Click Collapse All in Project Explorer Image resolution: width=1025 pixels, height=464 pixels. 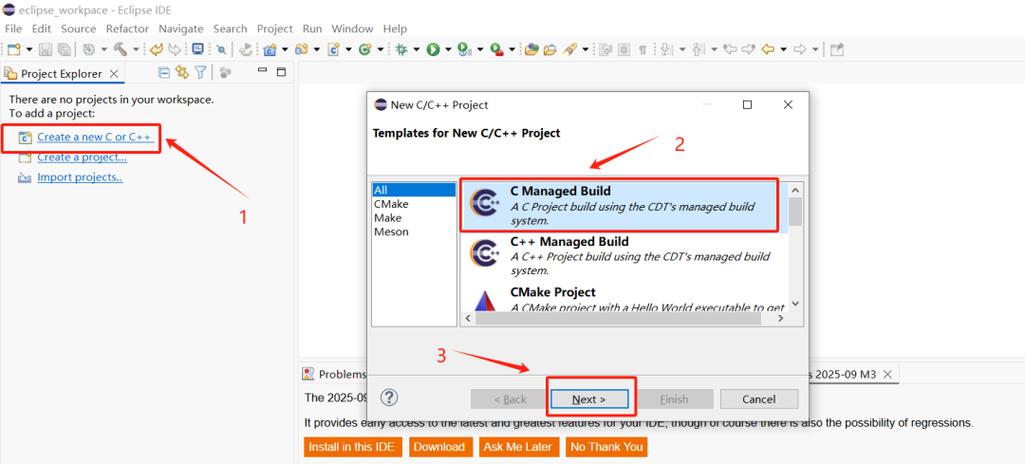(x=164, y=73)
